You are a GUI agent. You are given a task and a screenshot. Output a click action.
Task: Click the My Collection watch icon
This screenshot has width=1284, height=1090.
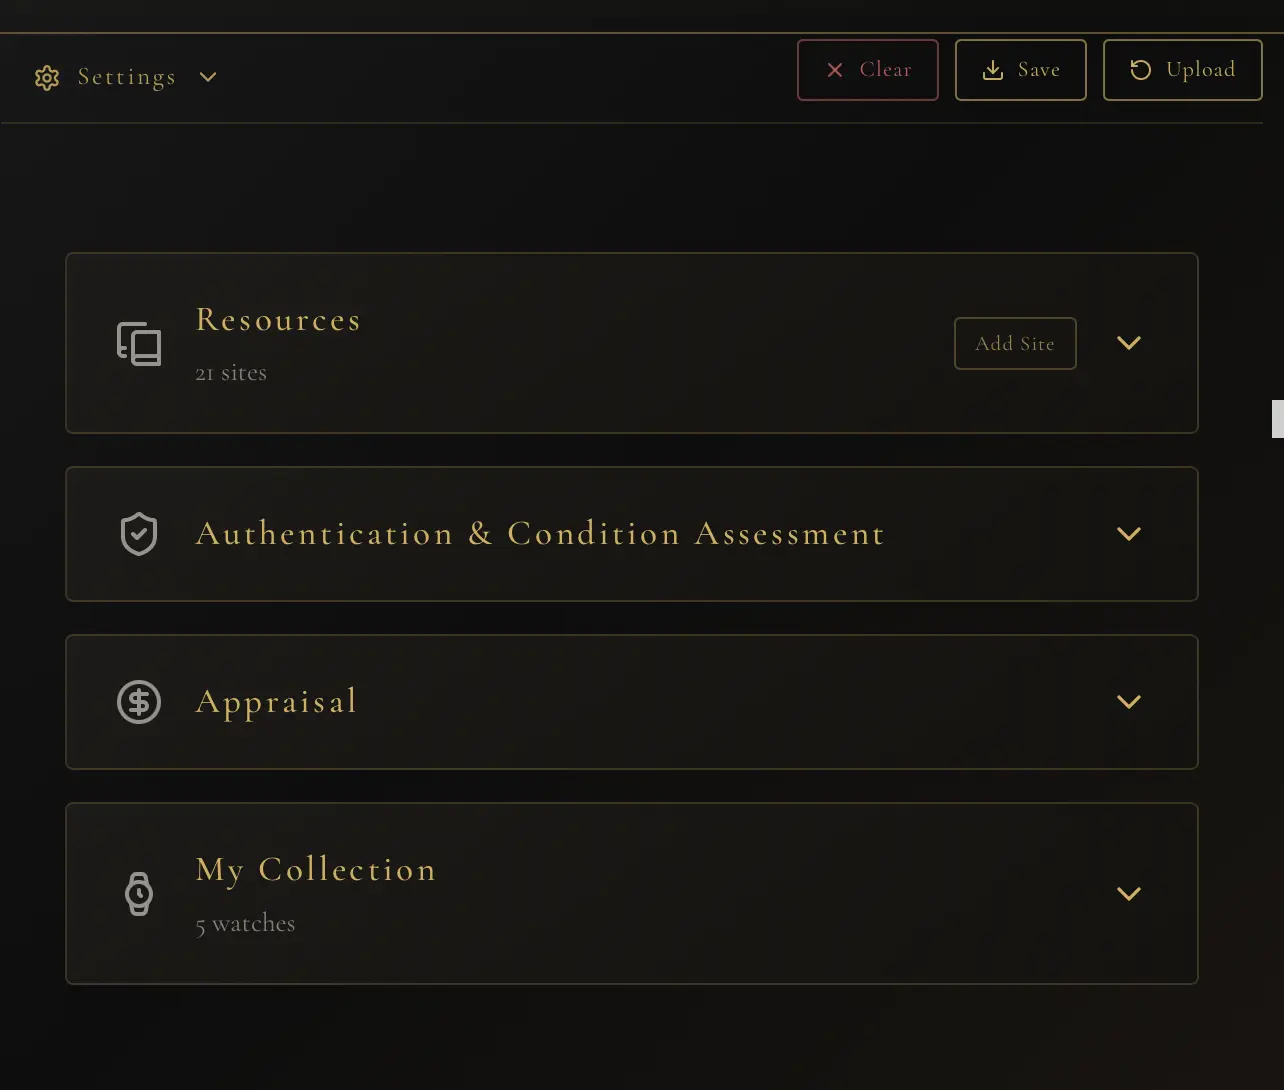click(x=139, y=894)
